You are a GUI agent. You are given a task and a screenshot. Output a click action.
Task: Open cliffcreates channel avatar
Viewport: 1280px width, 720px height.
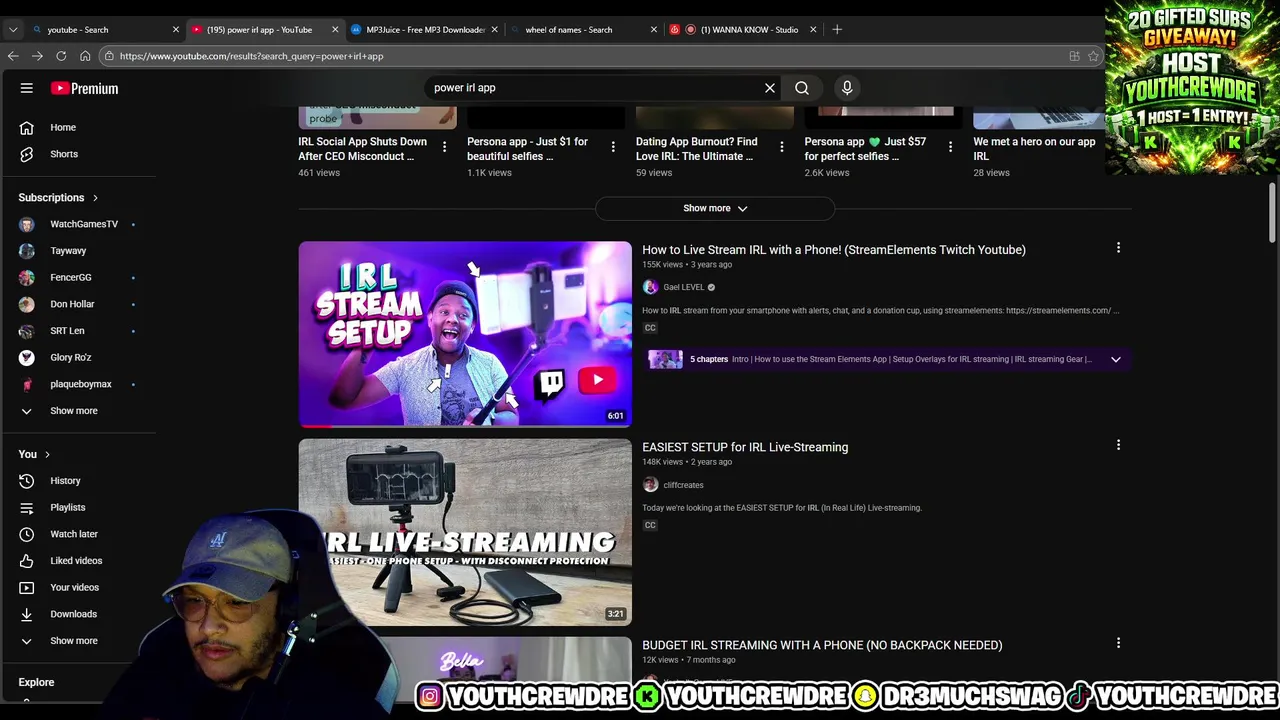[651, 485]
